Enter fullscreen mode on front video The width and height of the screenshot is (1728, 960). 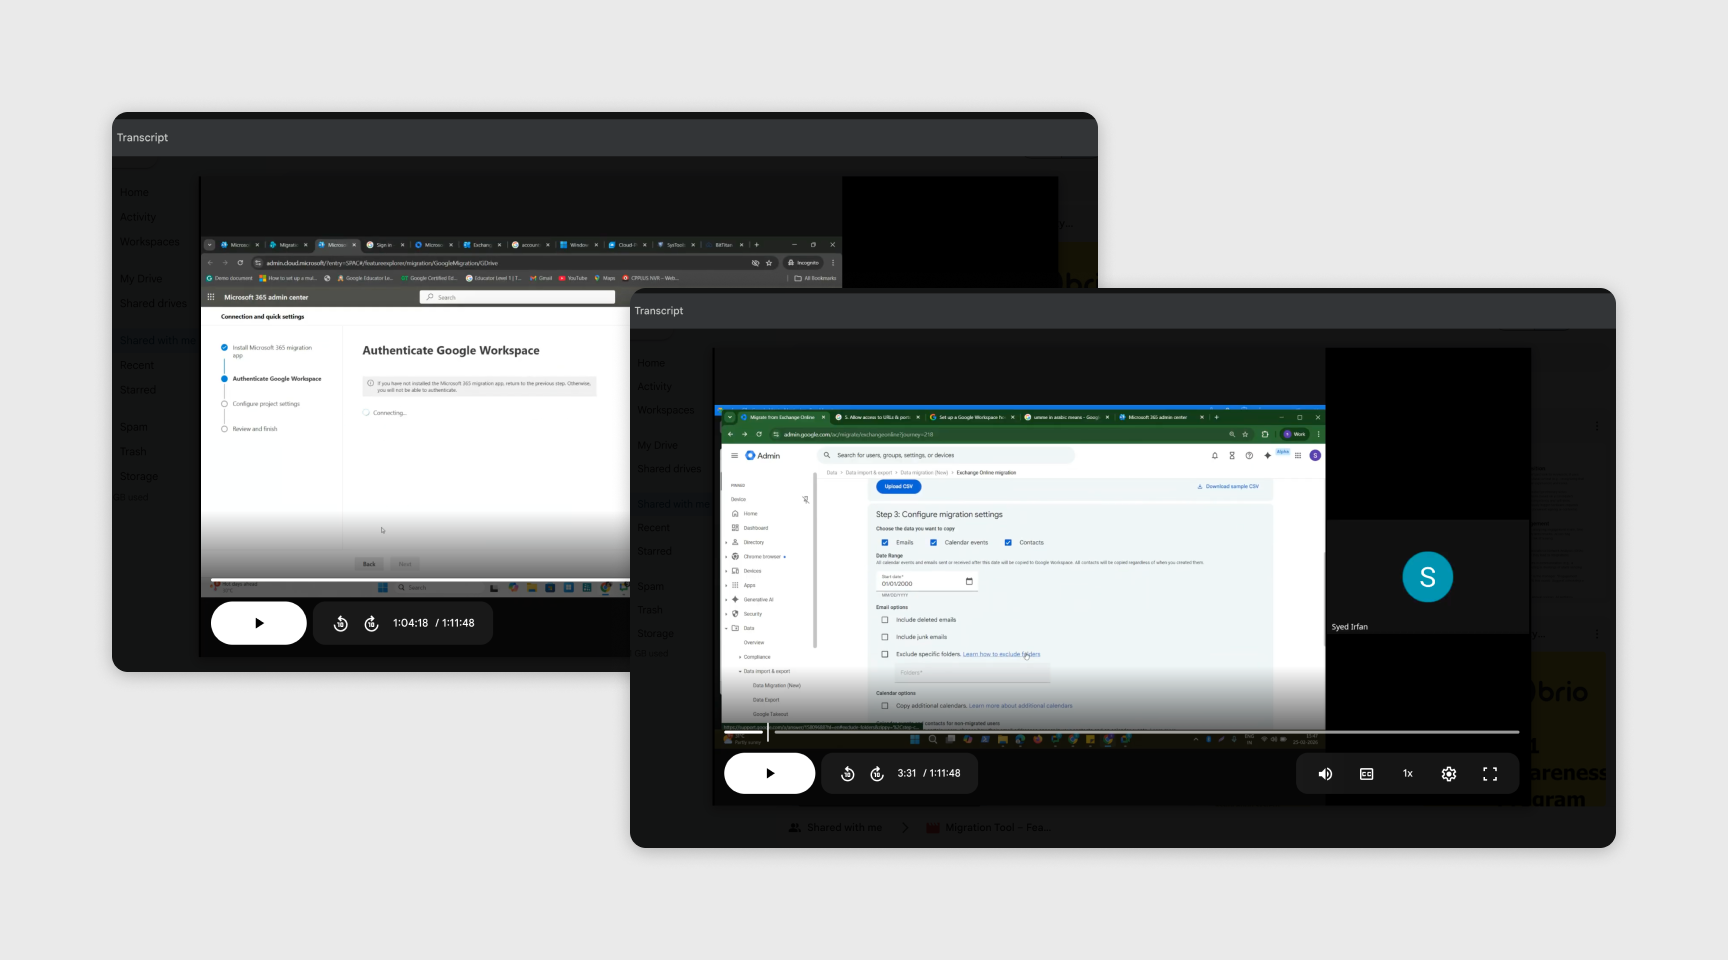[1490, 774]
